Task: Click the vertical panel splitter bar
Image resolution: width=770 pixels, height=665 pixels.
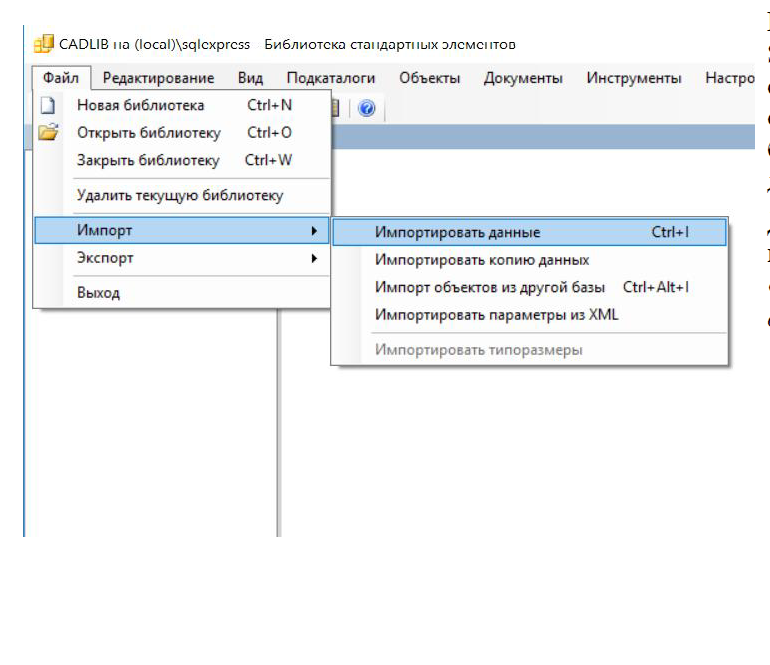Action: click(x=278, y=422)
